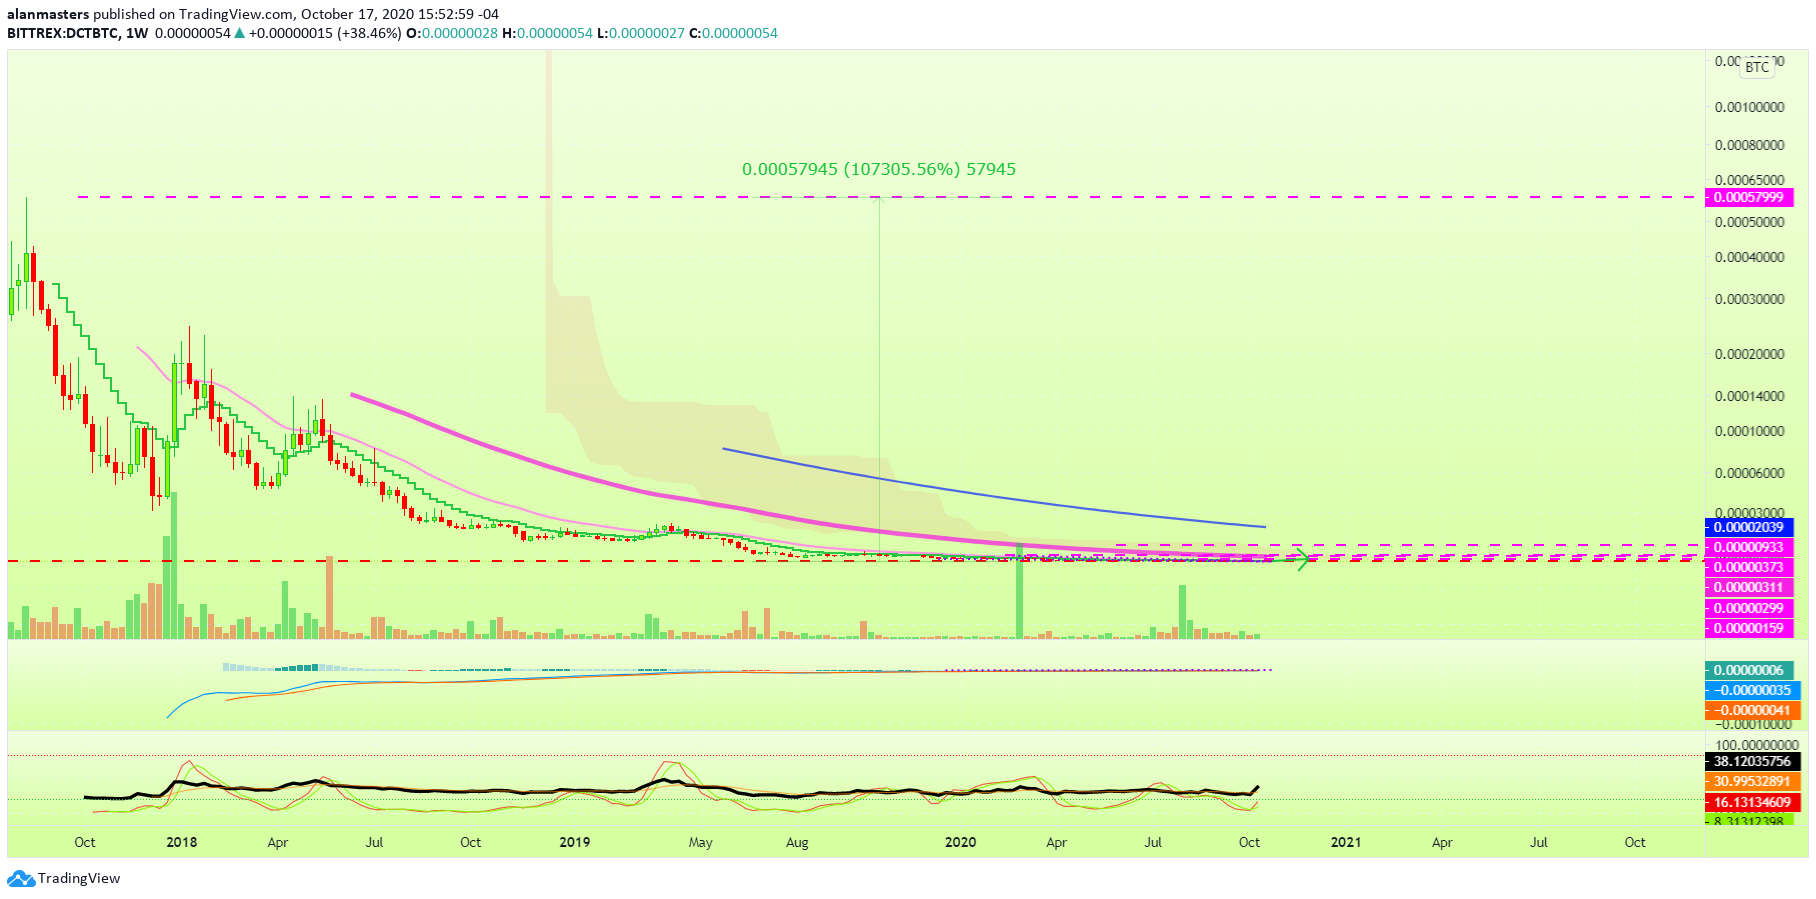Click the 0.00080000 price axis label
This screenshot has height=899, width=1816.
tap(1749, 145)
